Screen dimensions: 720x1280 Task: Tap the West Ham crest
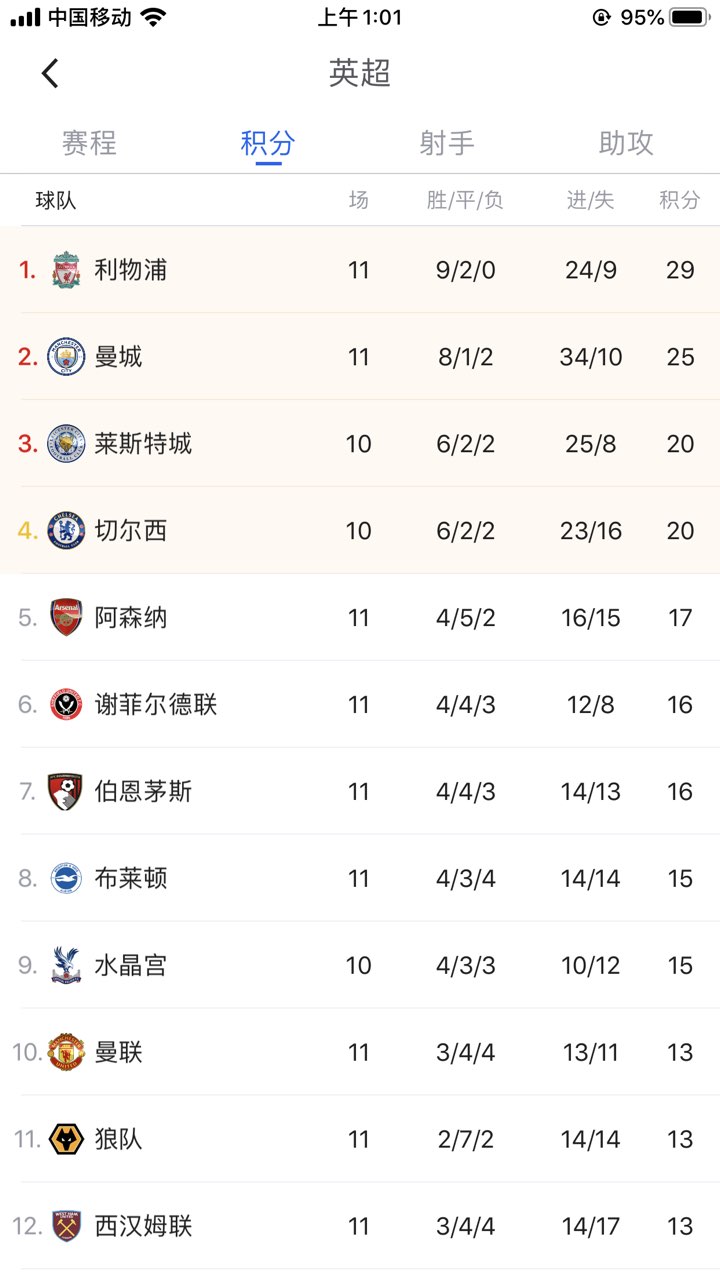[66, 1227]
